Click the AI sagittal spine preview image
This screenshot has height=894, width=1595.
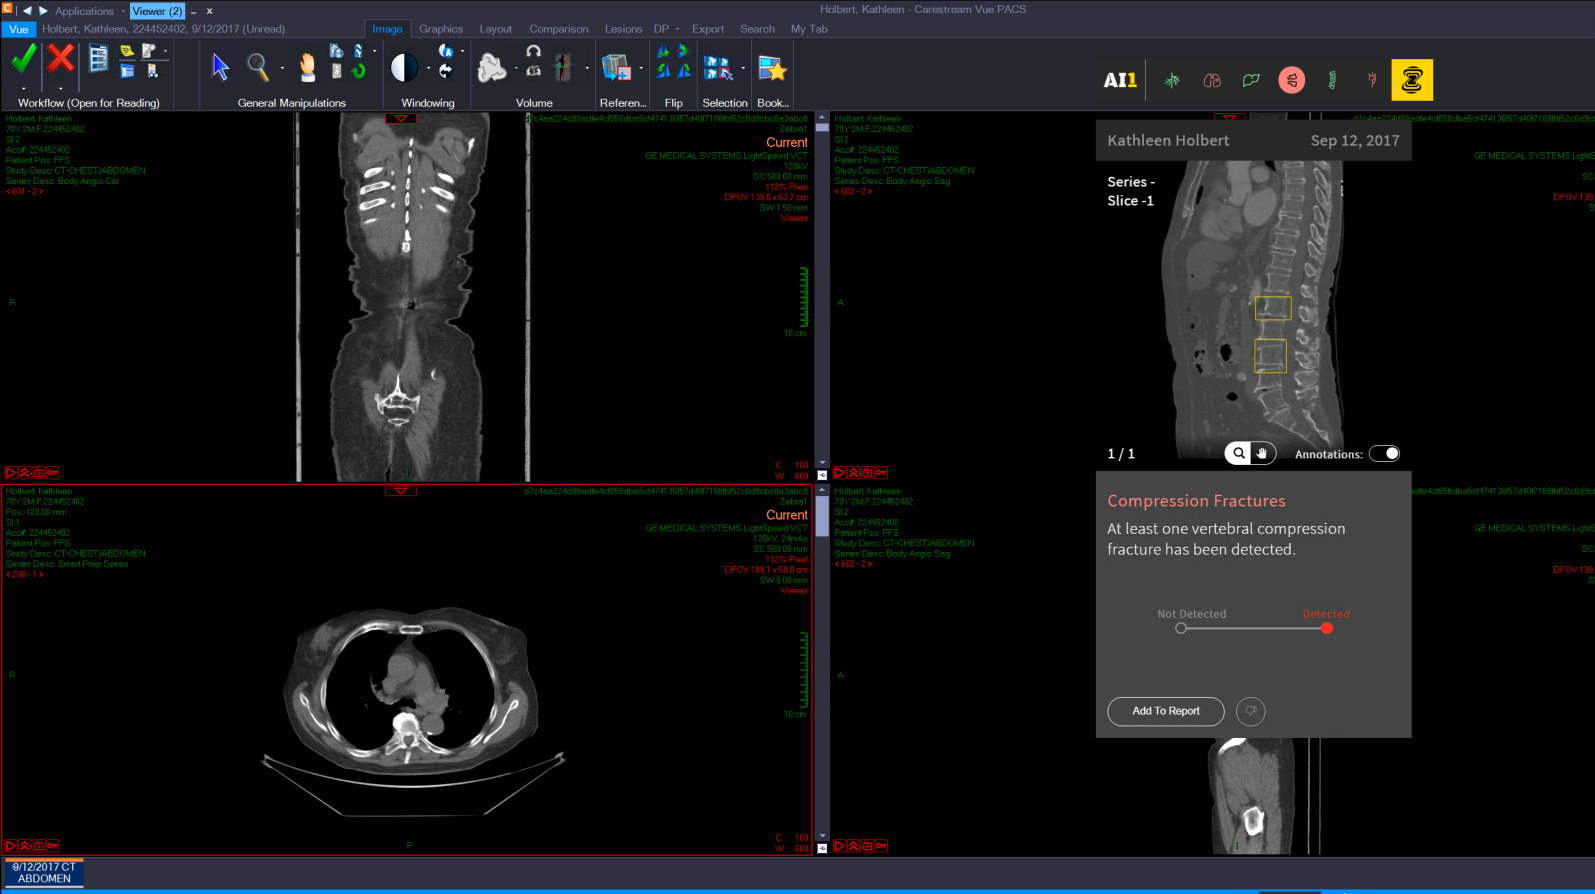point(1253,310)
